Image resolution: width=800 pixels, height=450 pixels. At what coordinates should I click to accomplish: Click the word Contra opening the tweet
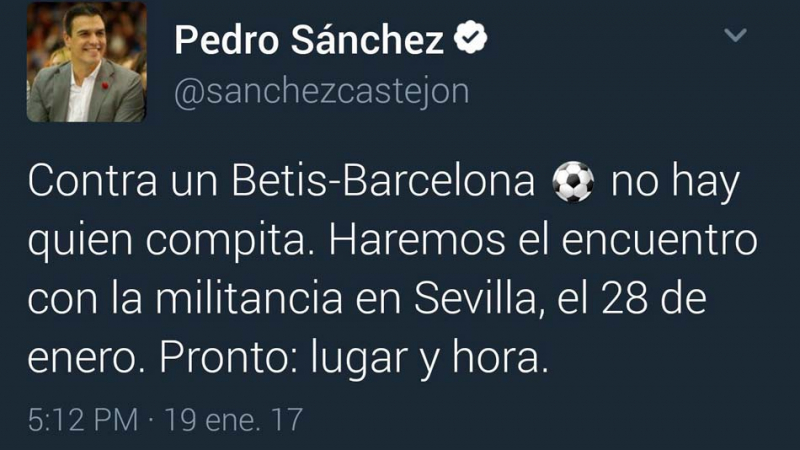(x=92, y=181)
